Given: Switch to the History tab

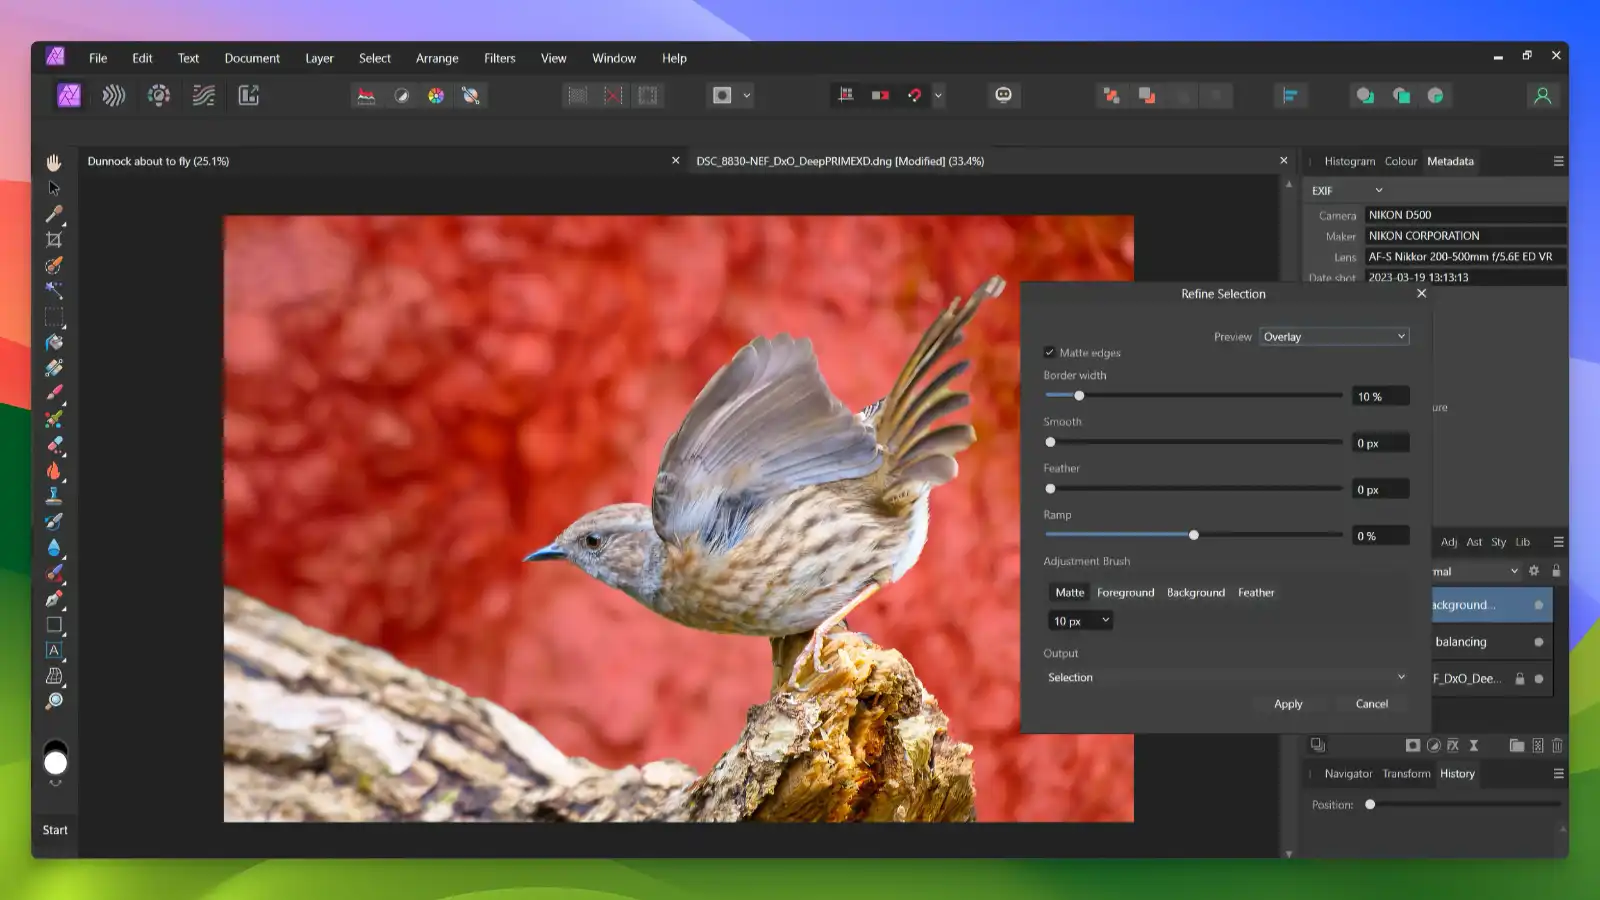Looking at the screenshot, I should coord(1457,773).
